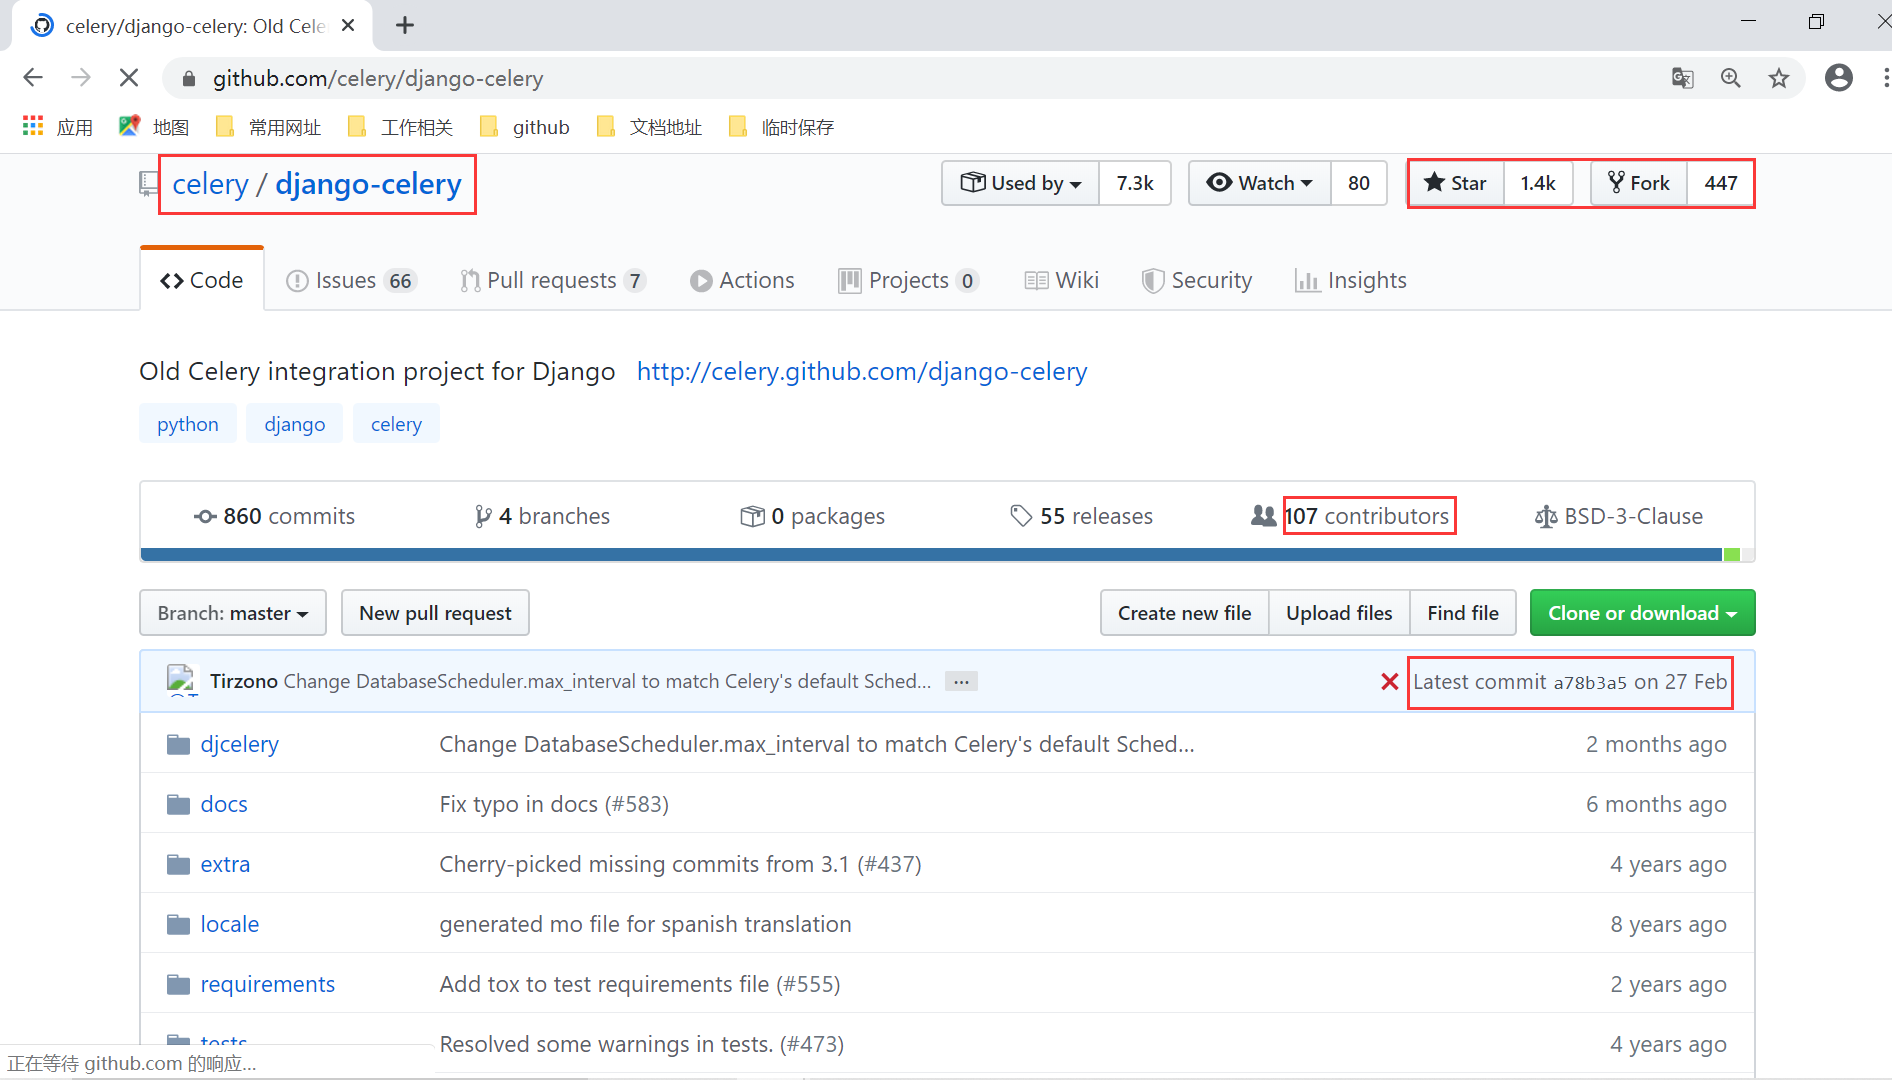This screenshot has height=1080, width=1892.
Task: Switch to the Pull requests tab
Action: pyautogui.click(x=553, y=280)
